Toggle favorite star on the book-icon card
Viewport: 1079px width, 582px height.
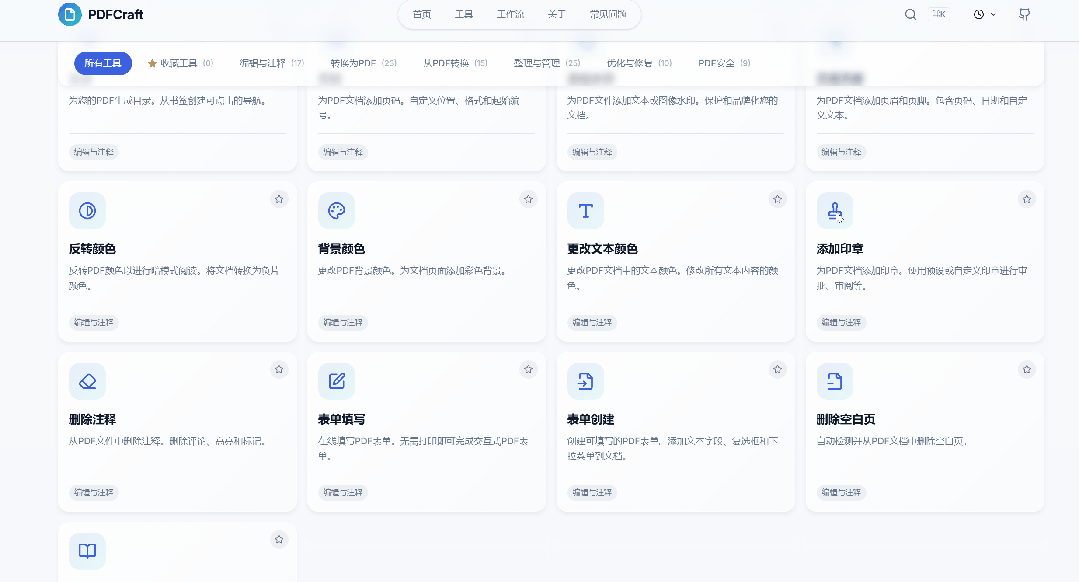[279, 539]
